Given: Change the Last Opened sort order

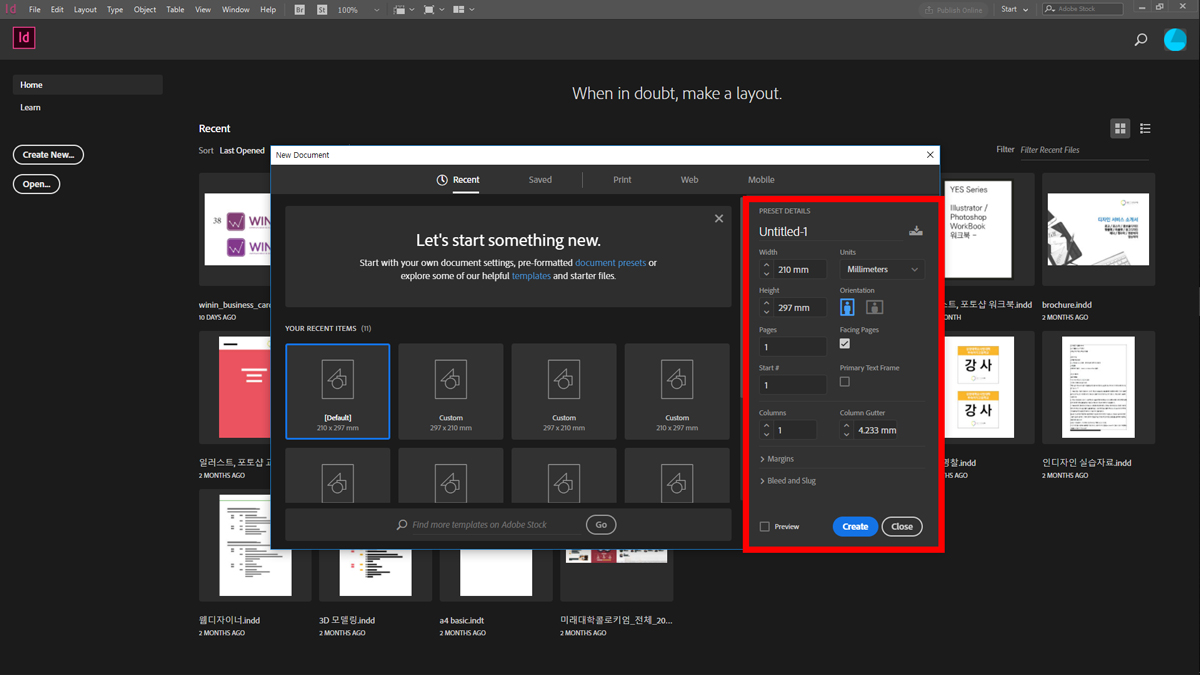Looking at the screenshot, I should pos(242,151).
